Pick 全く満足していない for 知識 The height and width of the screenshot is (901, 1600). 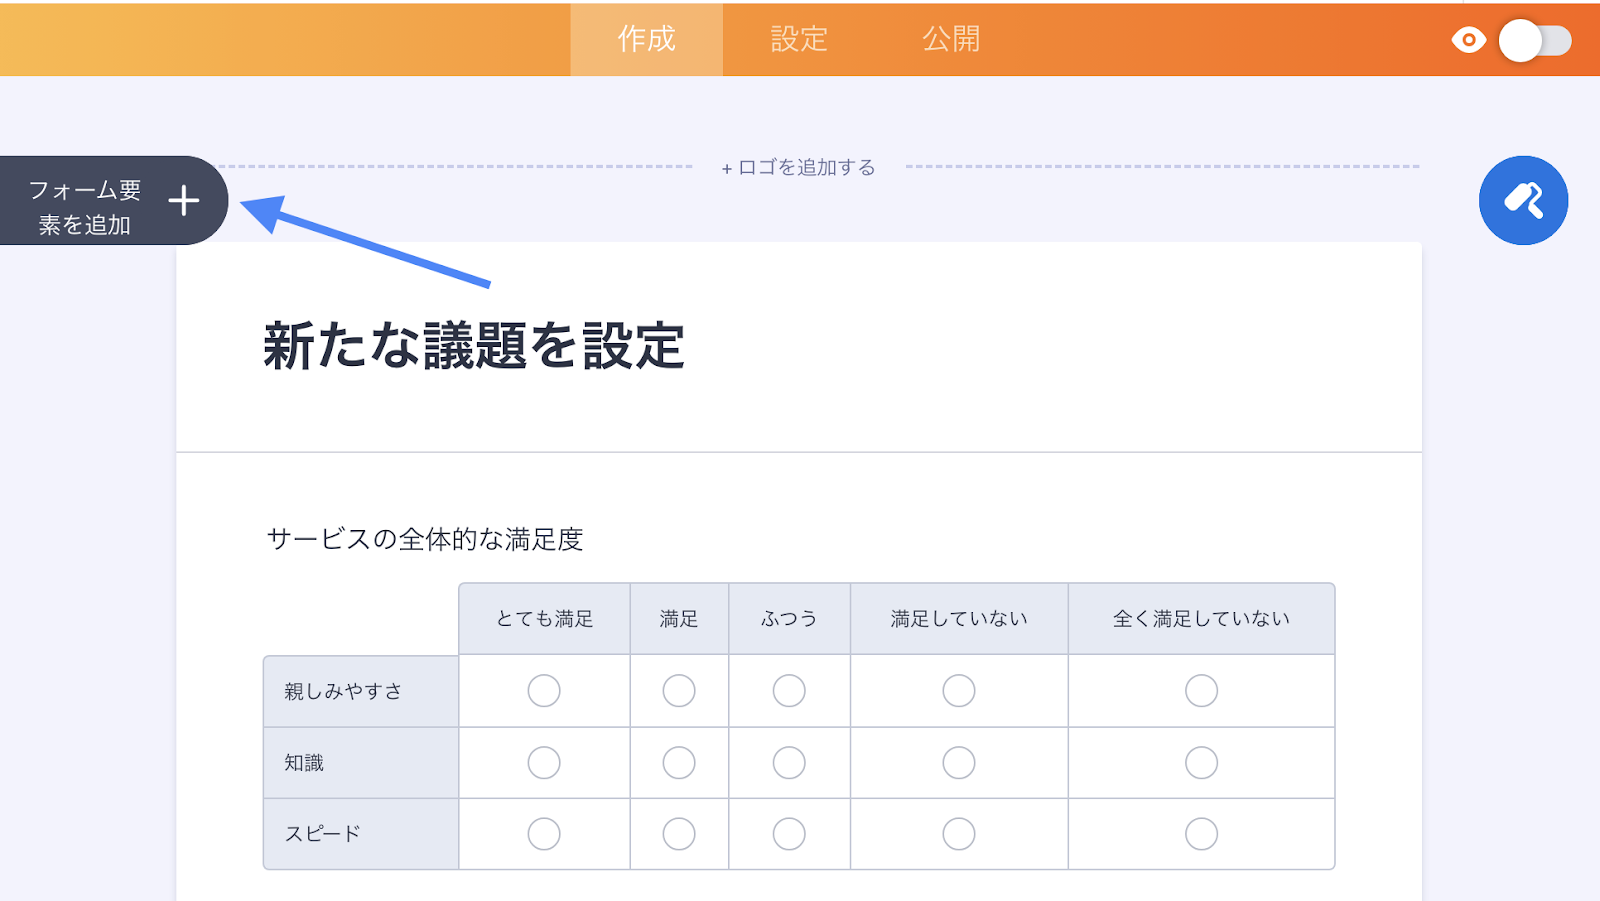(1201, 763)
